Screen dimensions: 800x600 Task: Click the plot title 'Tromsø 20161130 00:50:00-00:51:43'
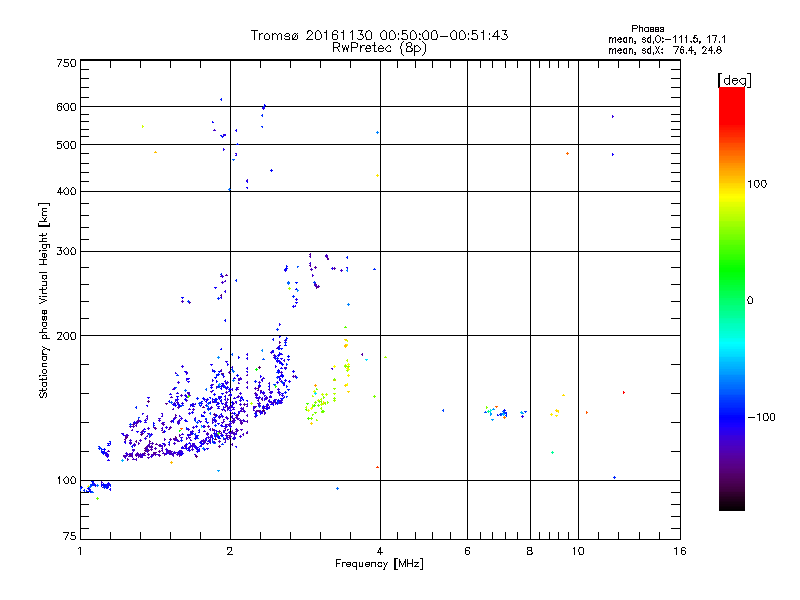(379, 35)
